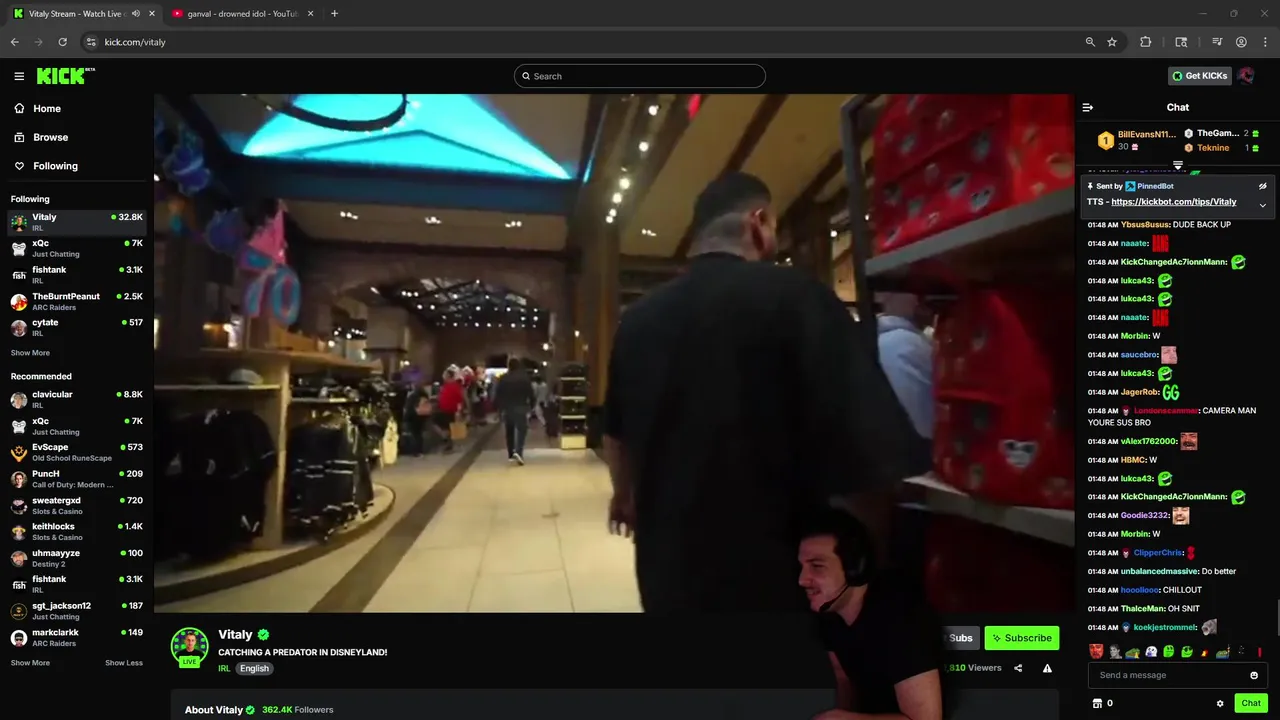
Task: Click Teknine on gift leaderboard
Action: tap(1213, 148)
